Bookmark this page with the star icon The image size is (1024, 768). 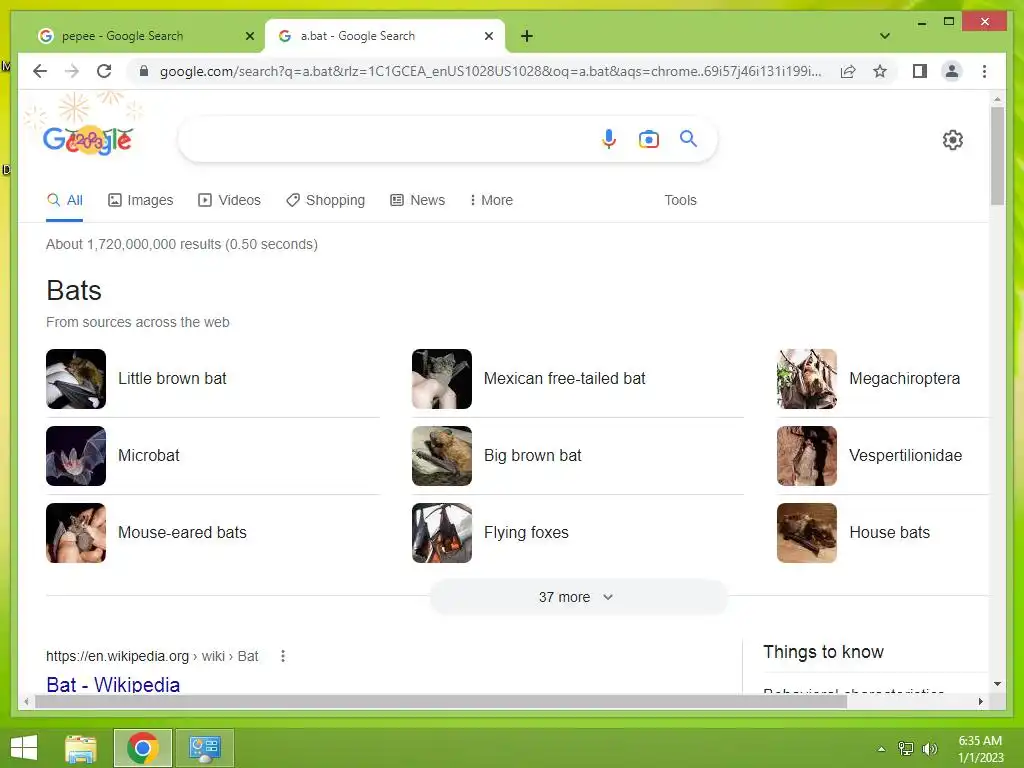tap(880, 71)
